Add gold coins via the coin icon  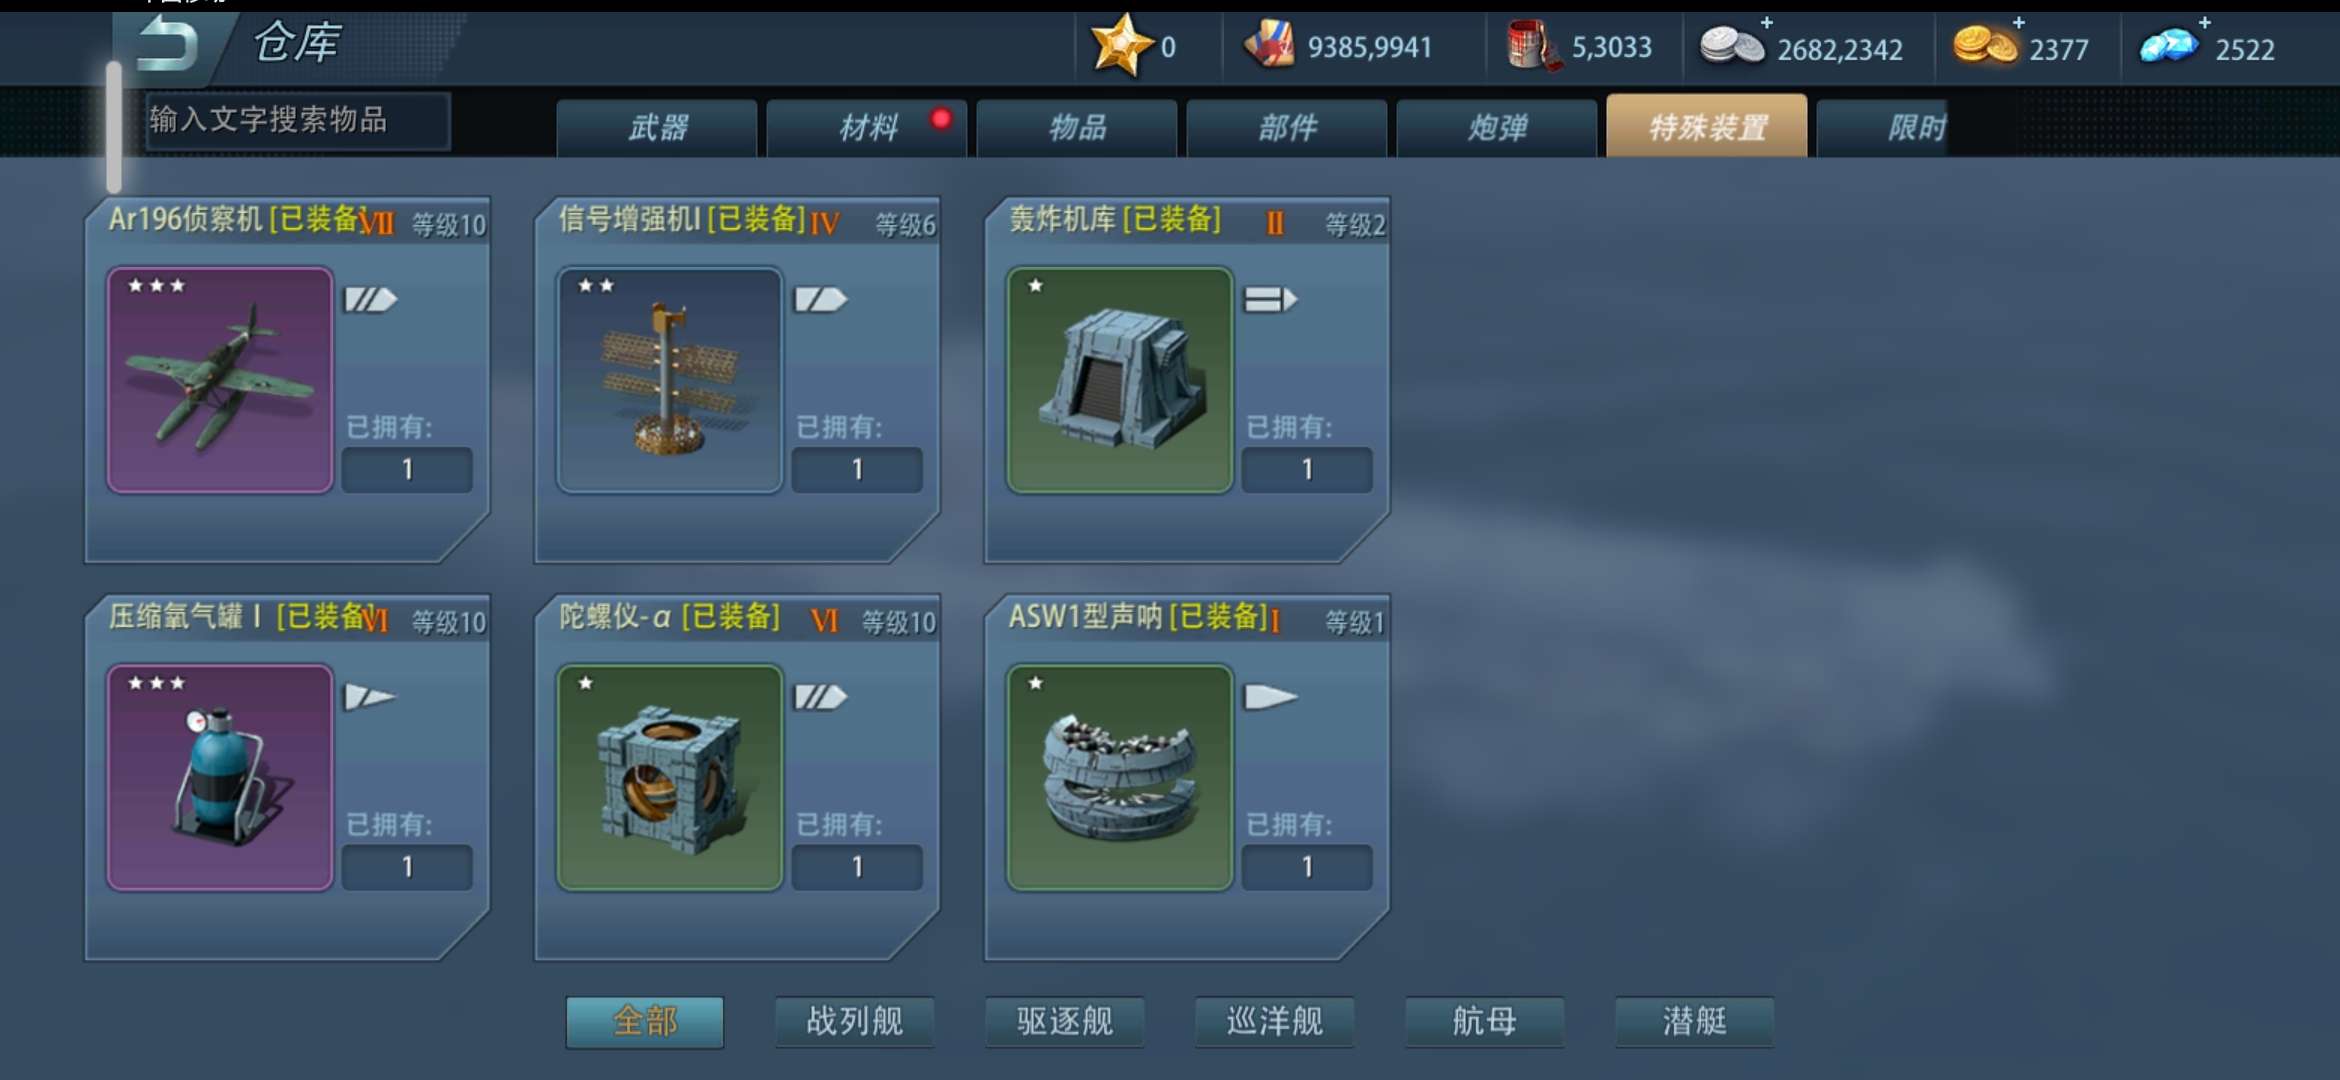[x=1985, y=46]
